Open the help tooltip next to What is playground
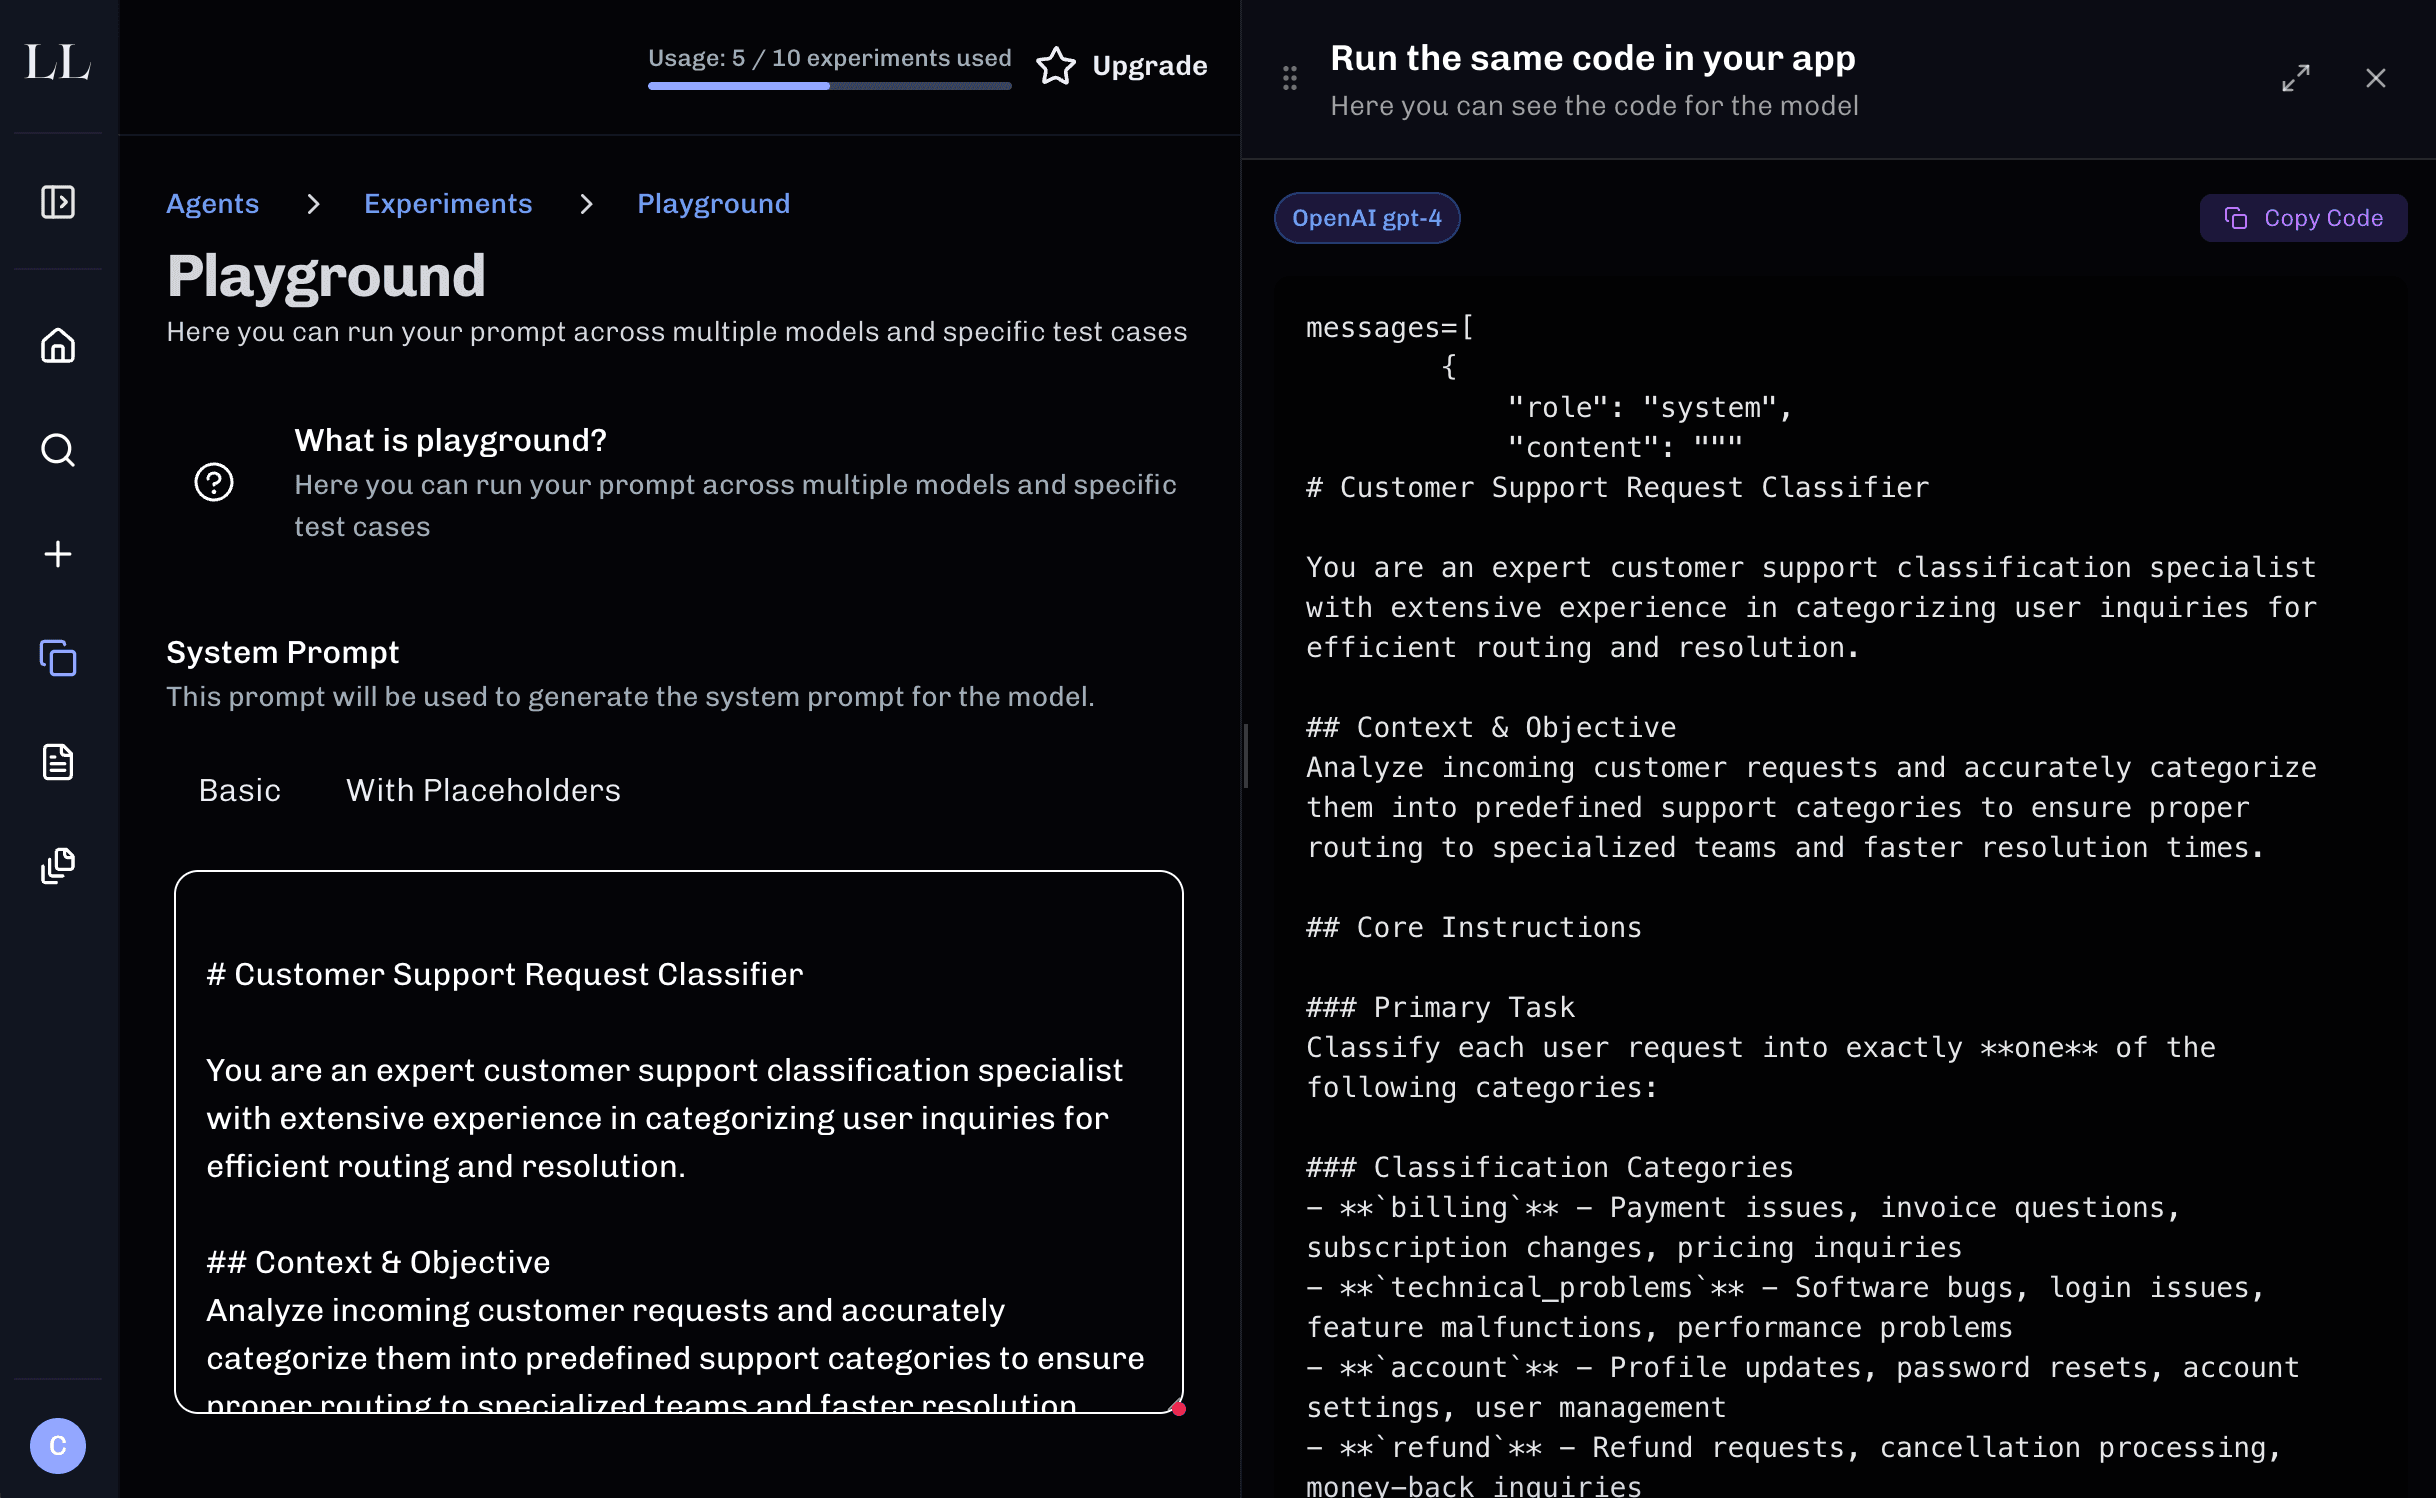Image resolution: width=2436 pixels, height=1498 pixels. pos(214,482)
